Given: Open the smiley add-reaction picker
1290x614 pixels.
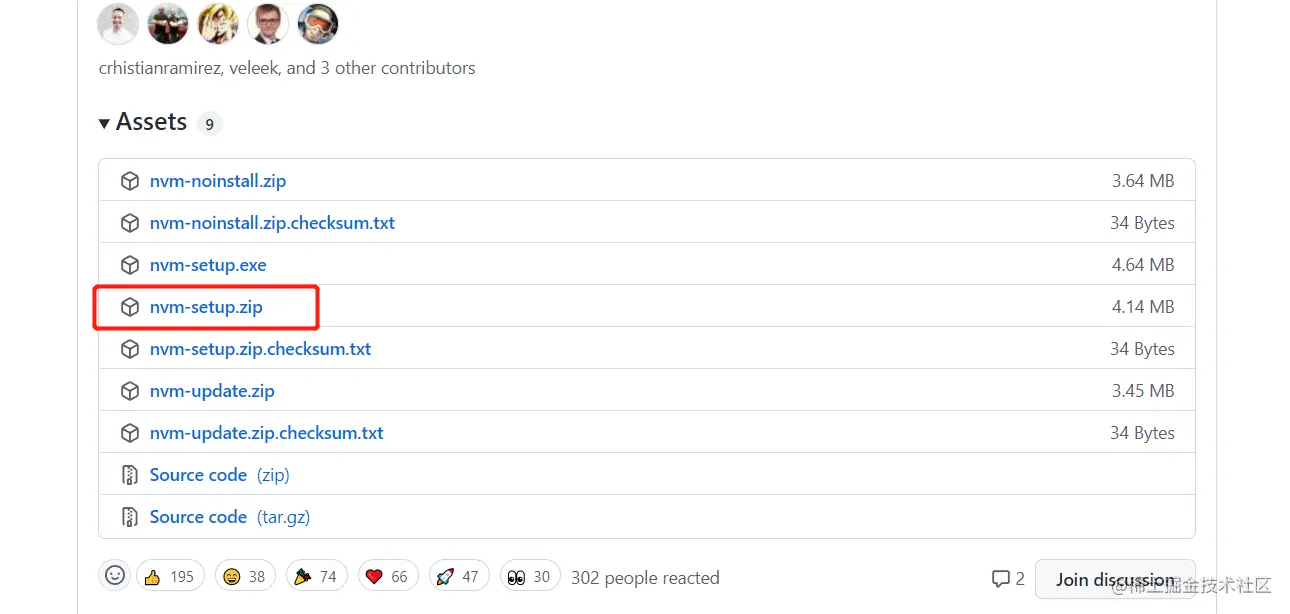Looking at the screenshot, I should (x=115, y=576).
